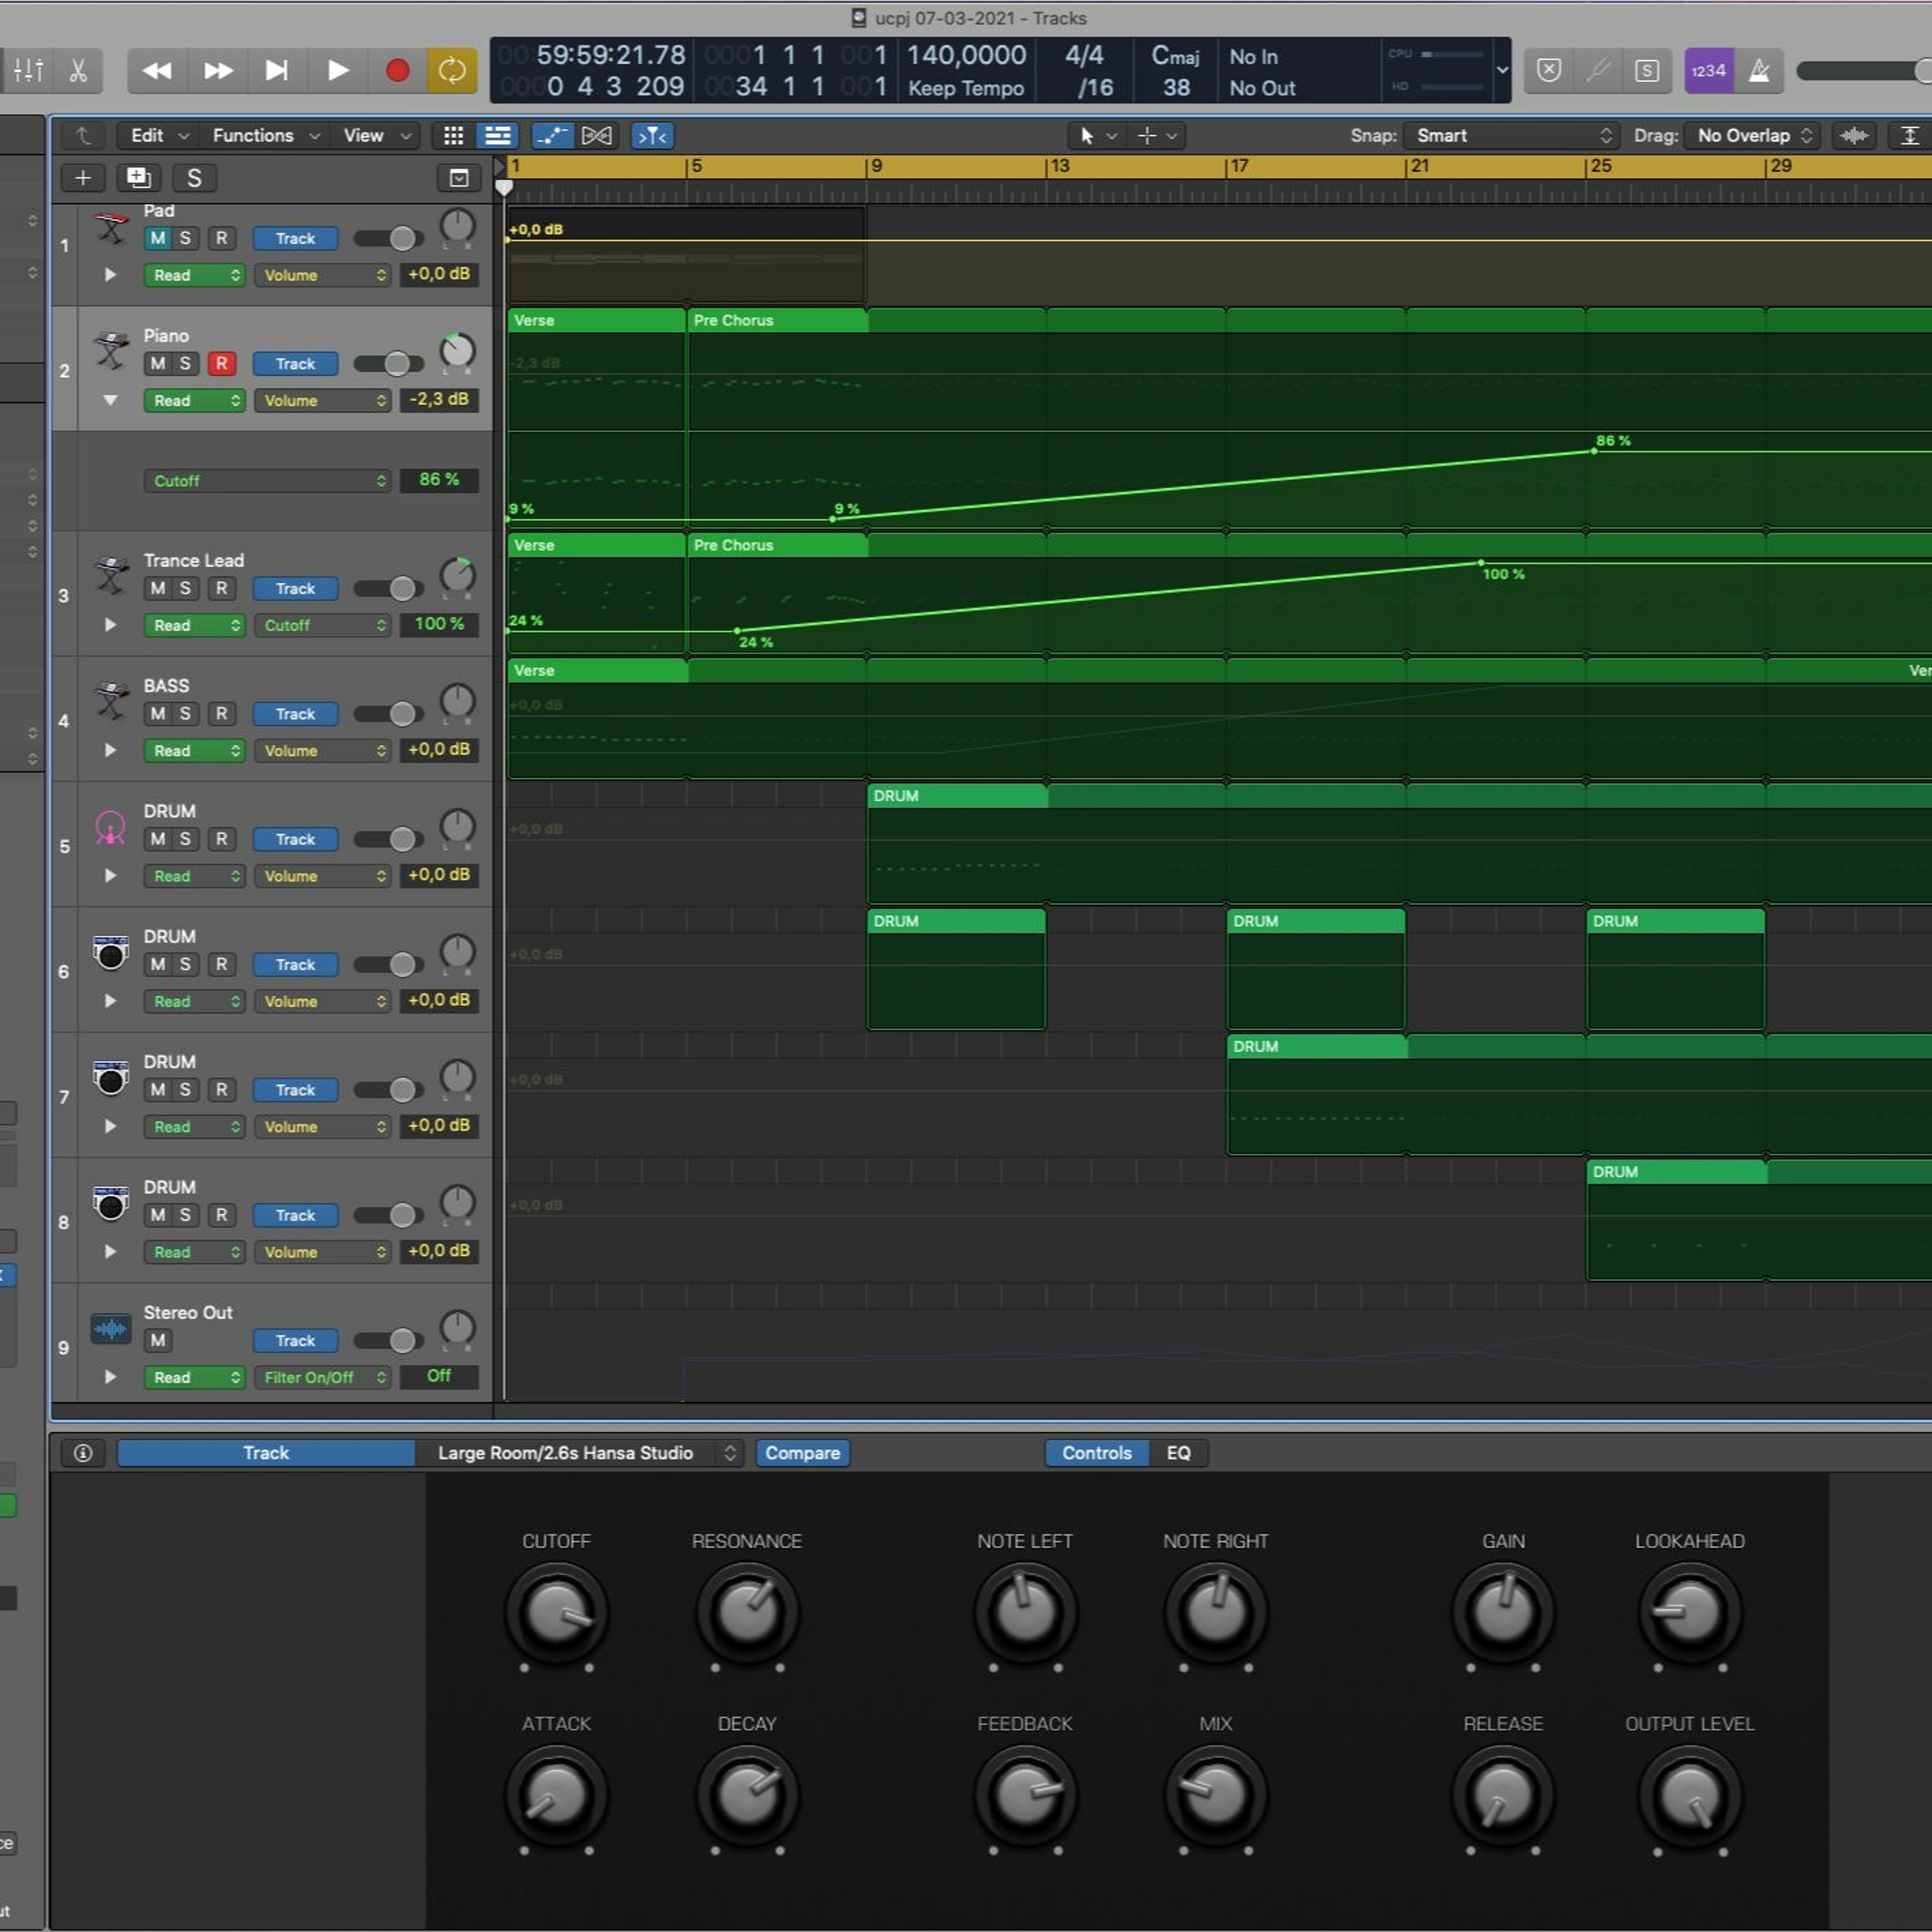Click the Add Track plus button
This screenshot has height=1932, width=1932.
tap(83, 178)
